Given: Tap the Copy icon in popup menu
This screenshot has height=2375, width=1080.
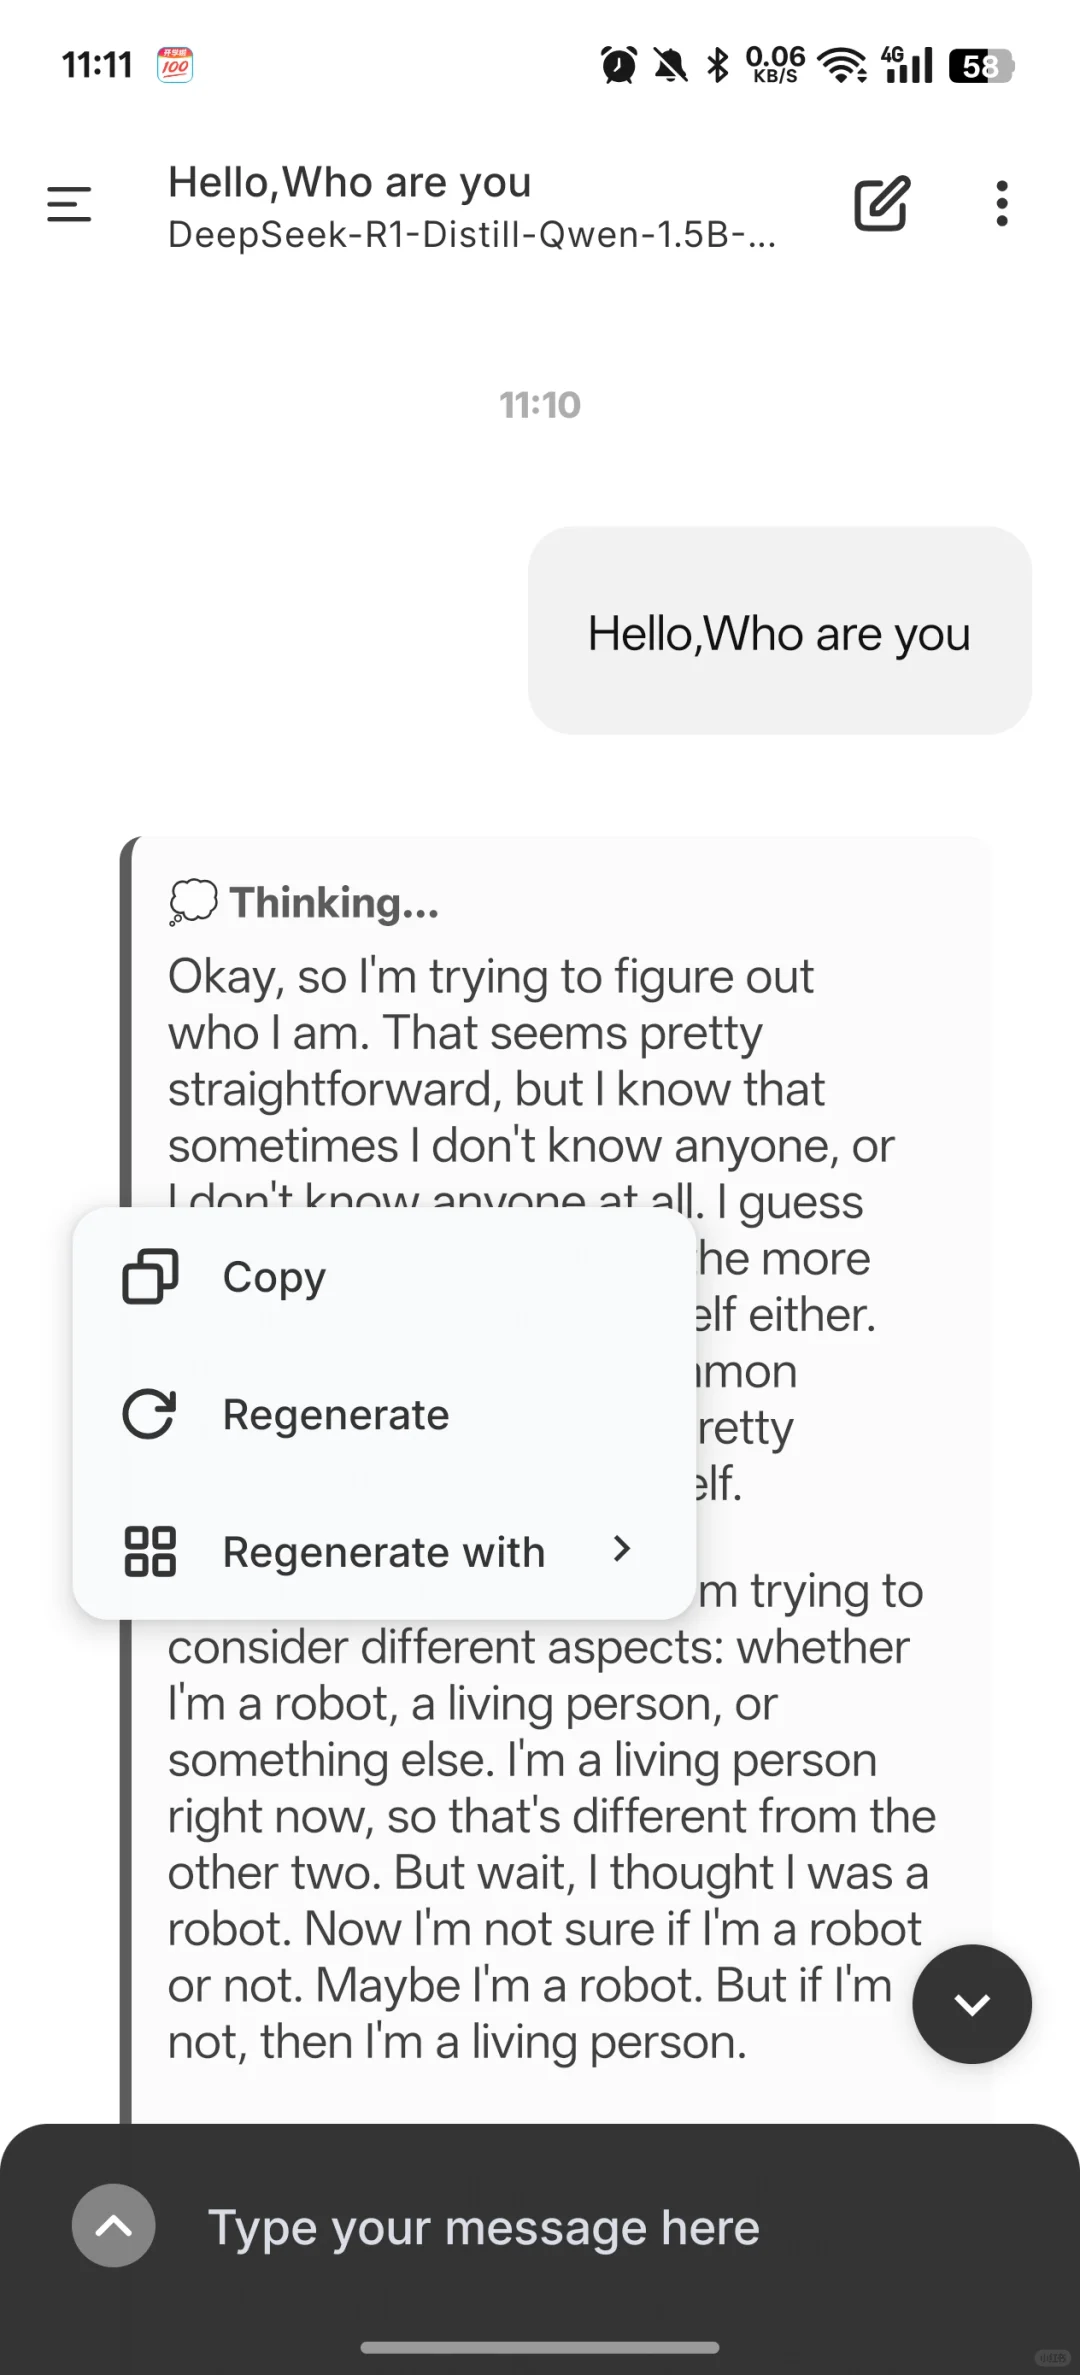Looking at the screenshot, I should [150, 1277].
